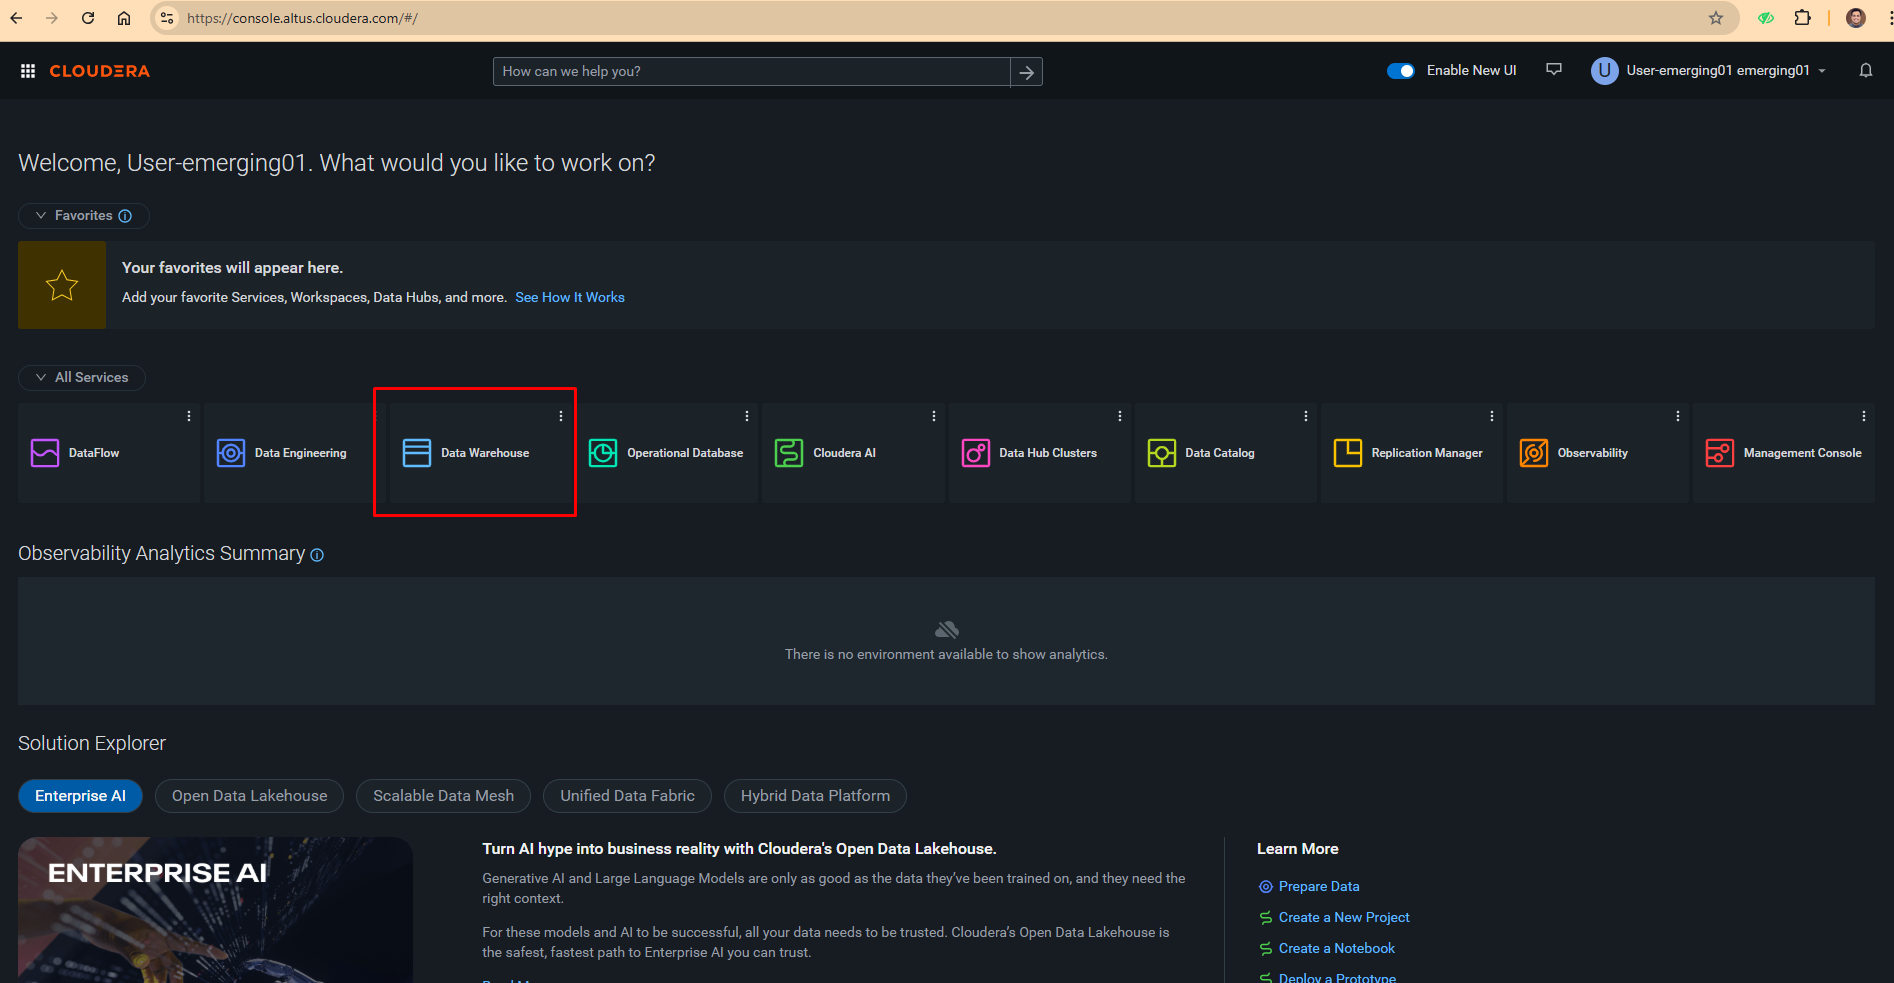This screenshot has height=983, width=1894.
Task: Select the Enterprise AI tab
Action: tap(80, 796)
